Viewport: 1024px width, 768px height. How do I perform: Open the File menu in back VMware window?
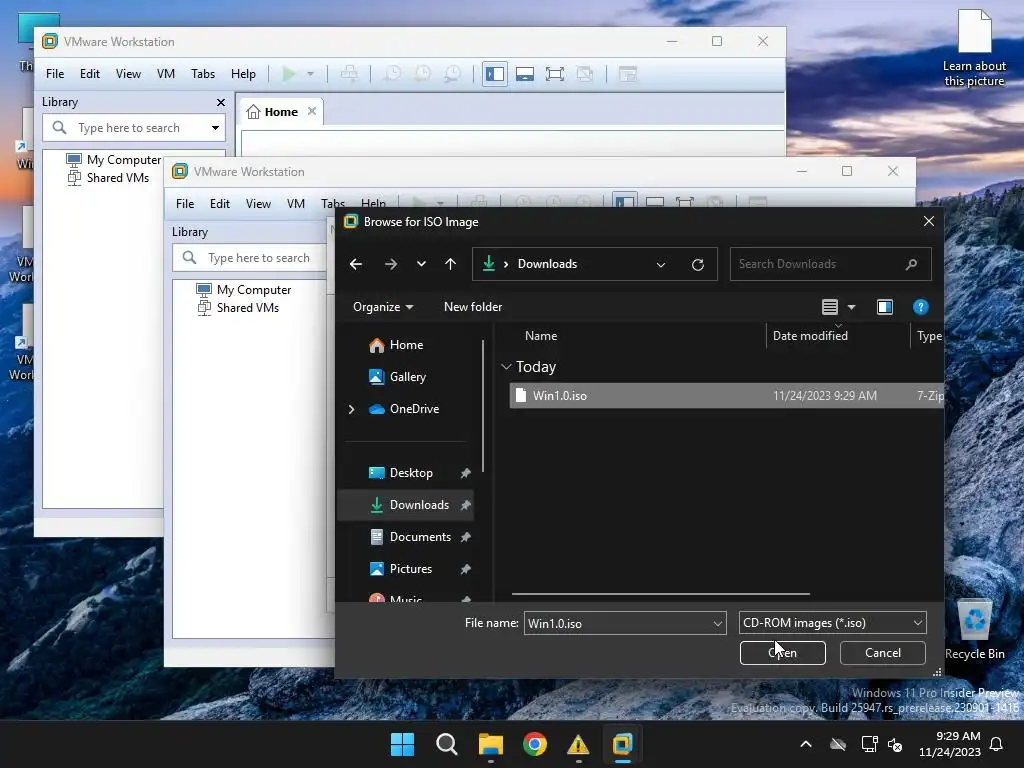click(55, 74)
